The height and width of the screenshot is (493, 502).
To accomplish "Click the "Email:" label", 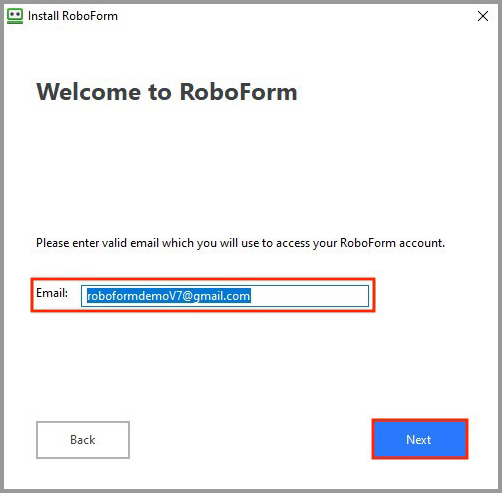I will [x=52, y=293].
